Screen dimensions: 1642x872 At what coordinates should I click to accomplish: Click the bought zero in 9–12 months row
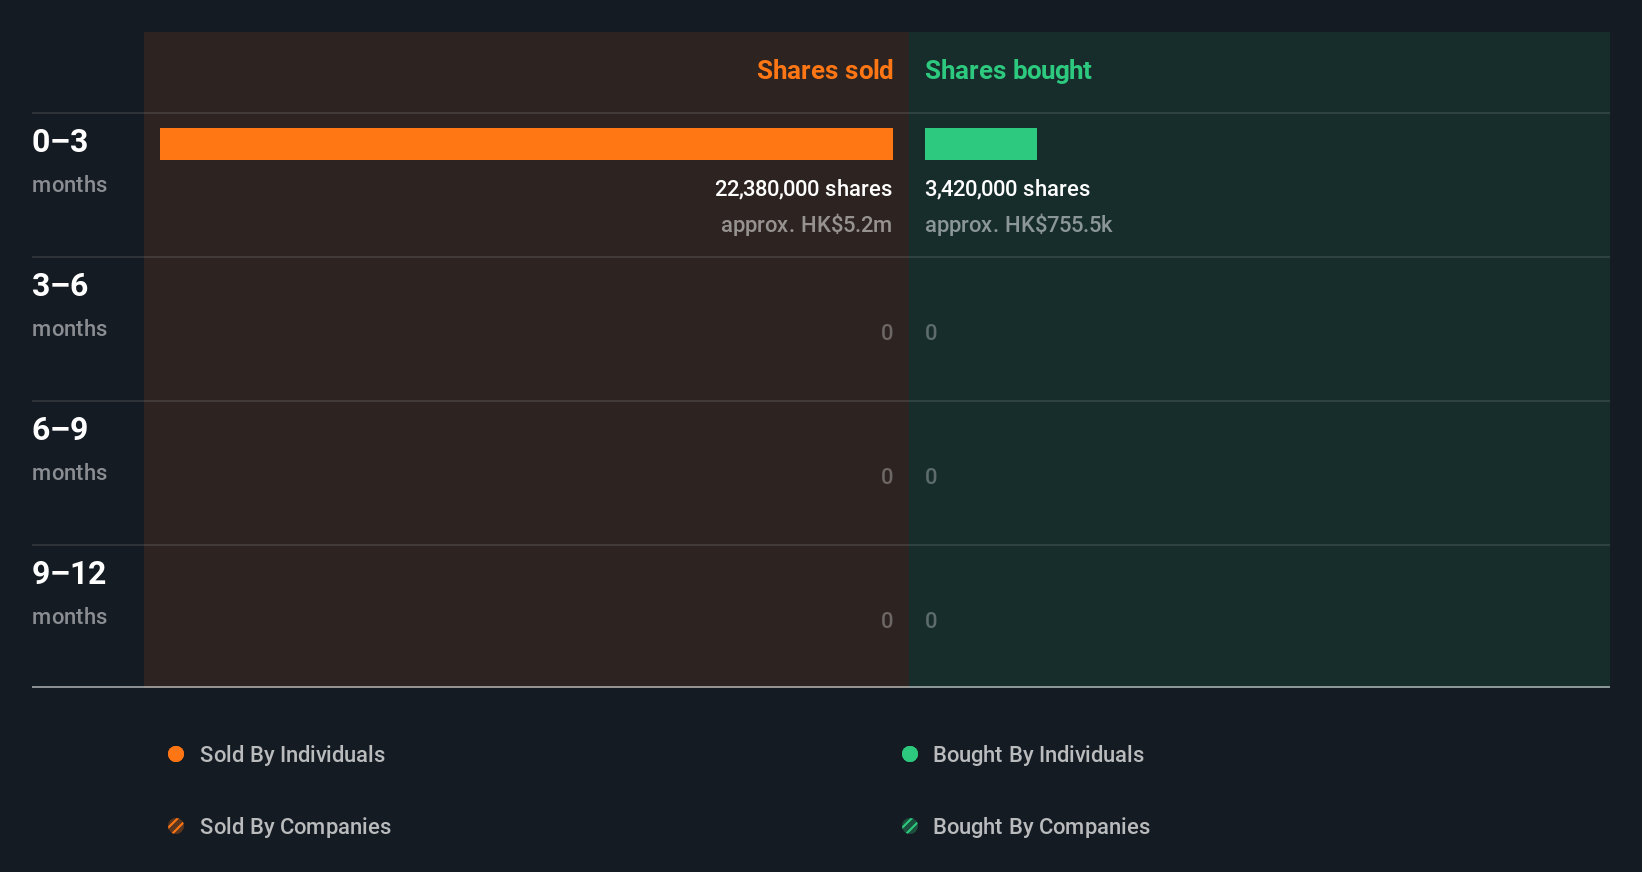931,620
